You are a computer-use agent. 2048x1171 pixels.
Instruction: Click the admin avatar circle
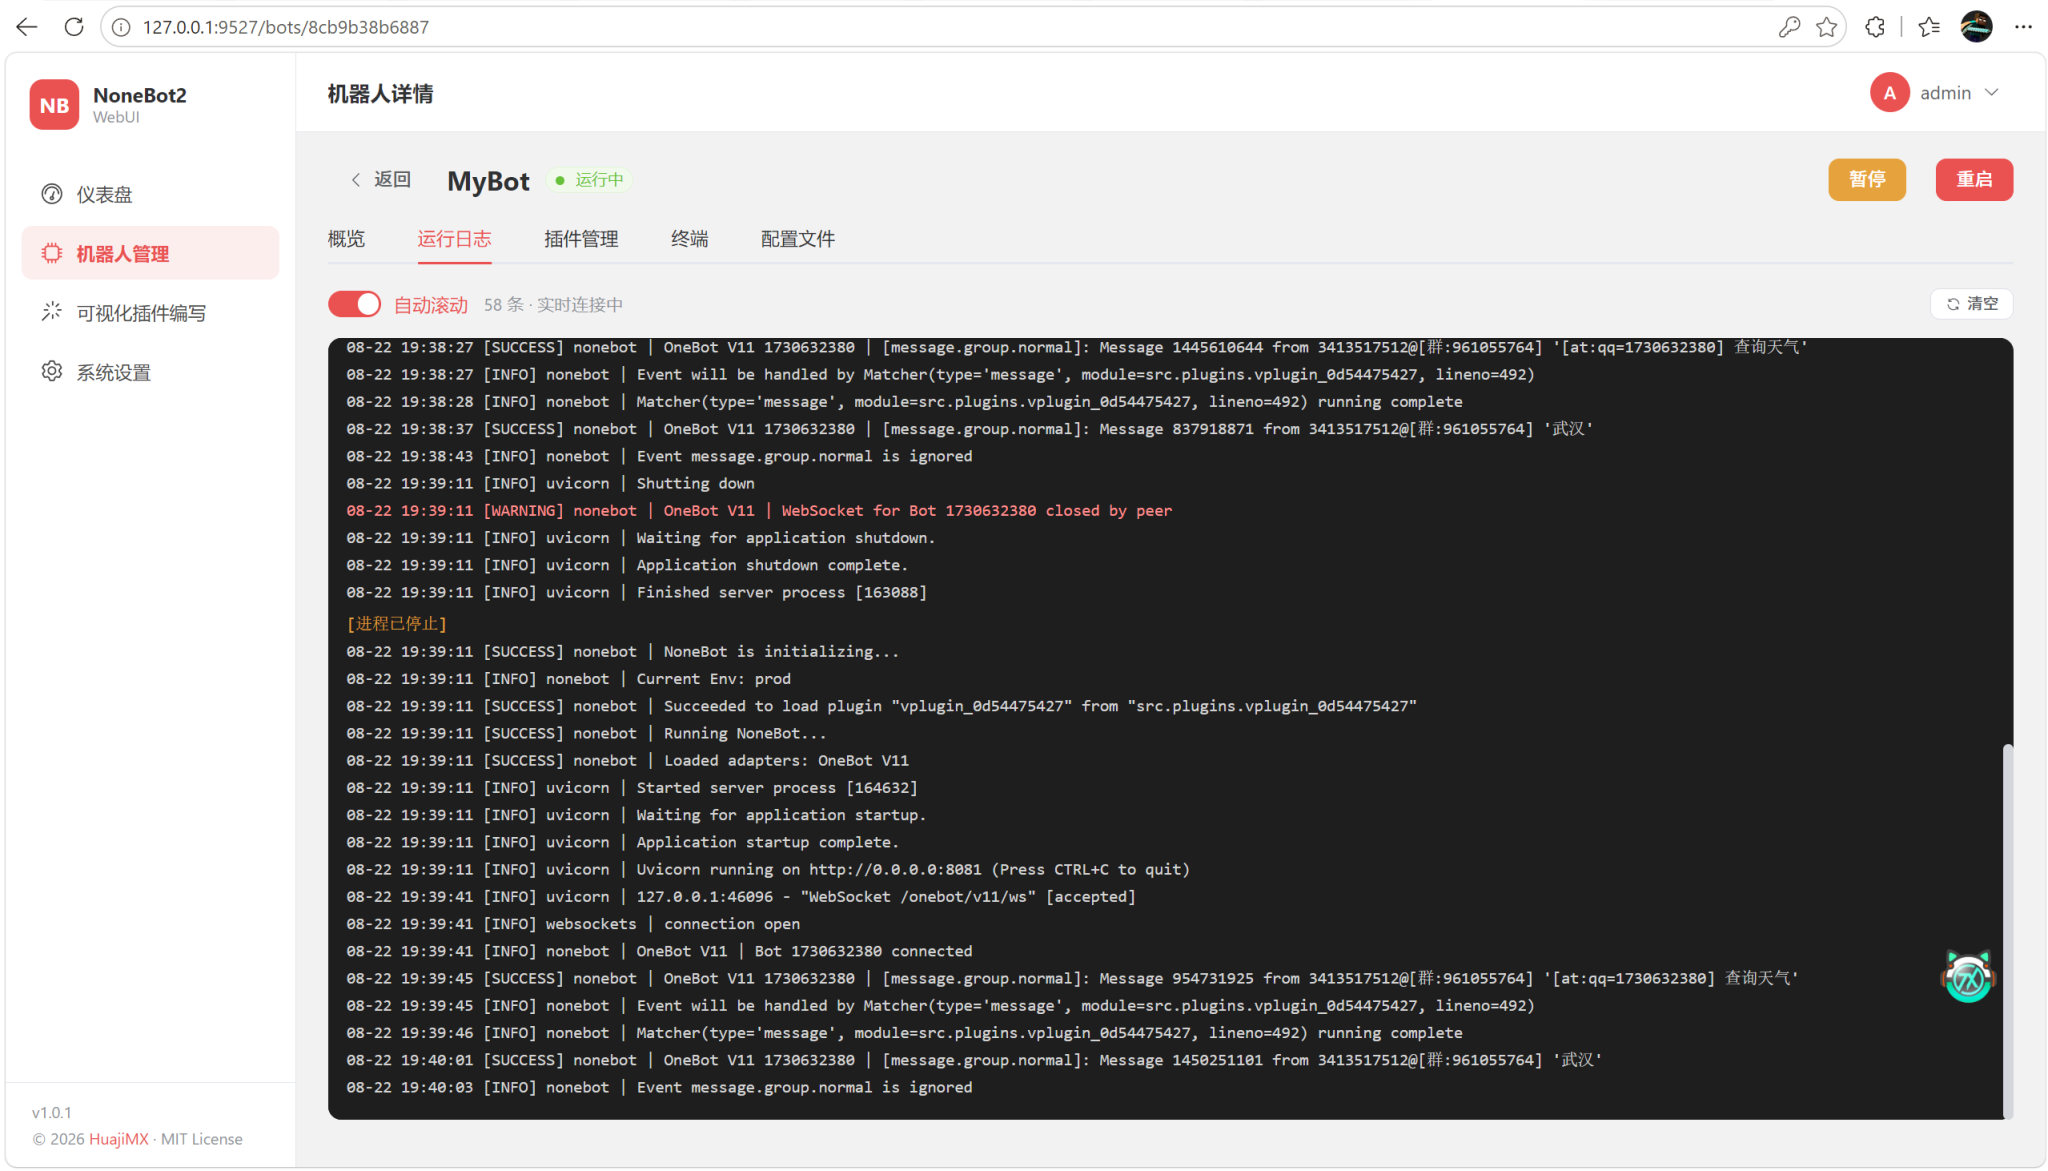click(1889, 93)
